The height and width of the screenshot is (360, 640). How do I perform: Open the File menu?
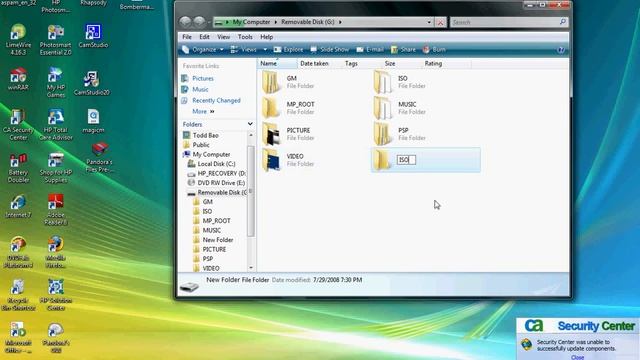pyautogui.click(x=187, y=37)
